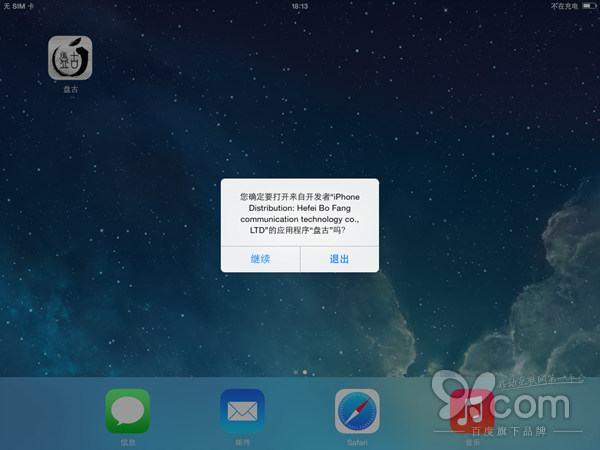Open the Music app in the dock
The height and width of the screenshot is (450, 600).
pyautogui.click(x=472, y=411)
